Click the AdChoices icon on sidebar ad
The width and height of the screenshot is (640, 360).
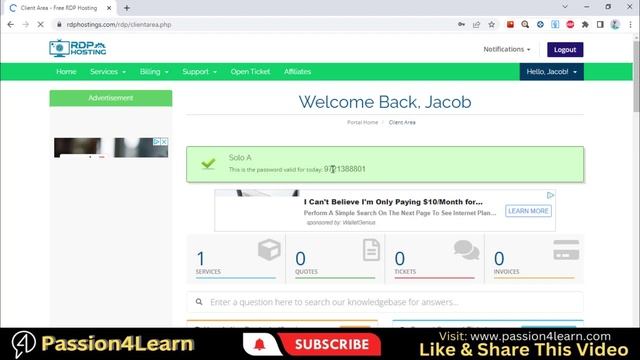point(157,141)
